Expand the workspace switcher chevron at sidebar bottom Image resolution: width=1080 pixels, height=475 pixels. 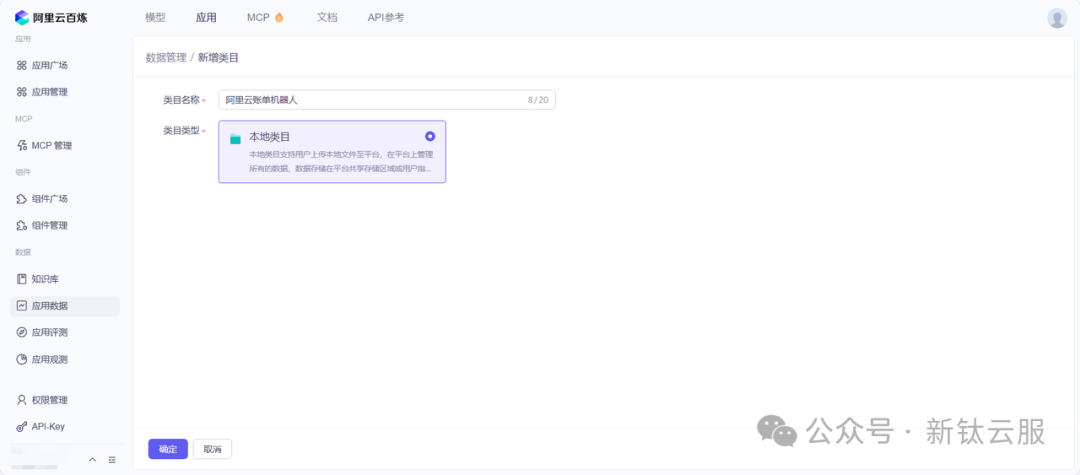click(92, 460)
